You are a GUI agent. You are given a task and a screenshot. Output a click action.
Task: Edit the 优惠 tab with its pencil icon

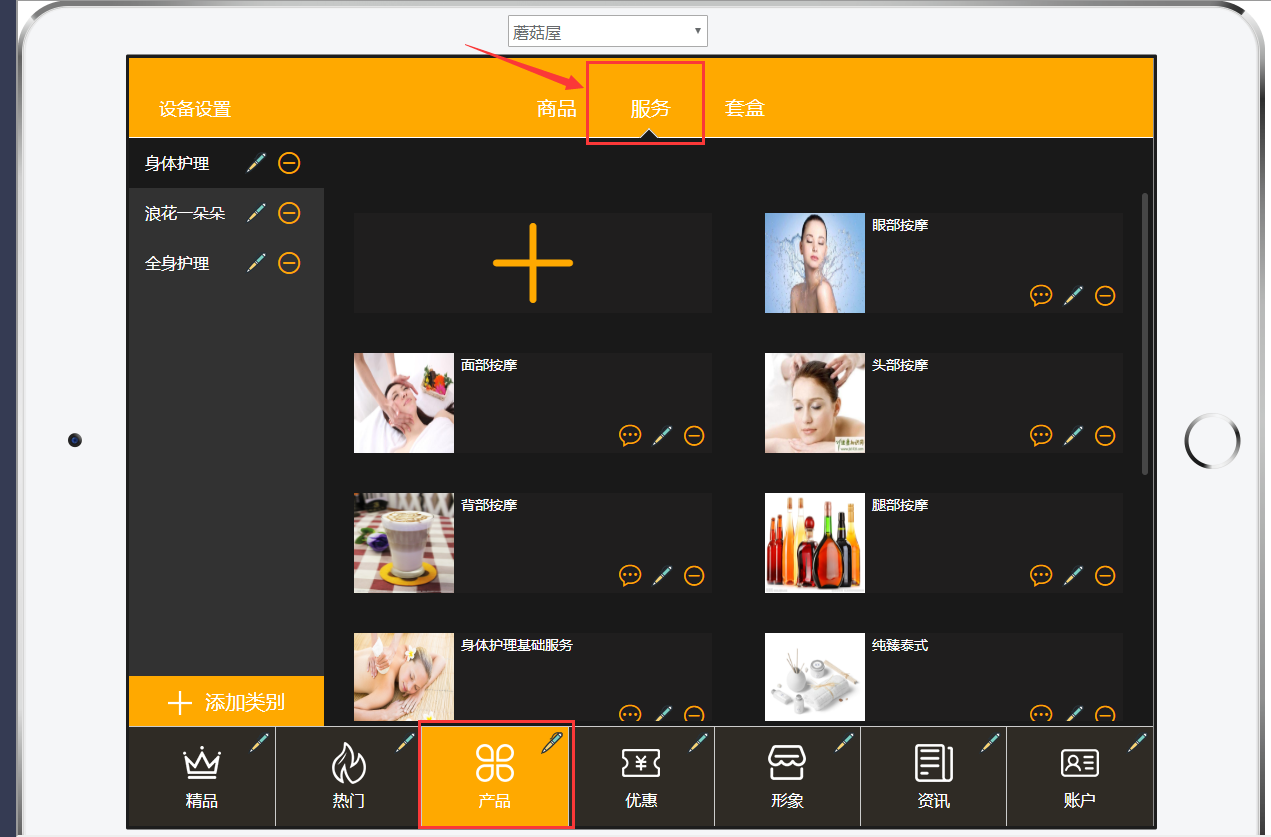pyautogui.click(x=698, y=742)
